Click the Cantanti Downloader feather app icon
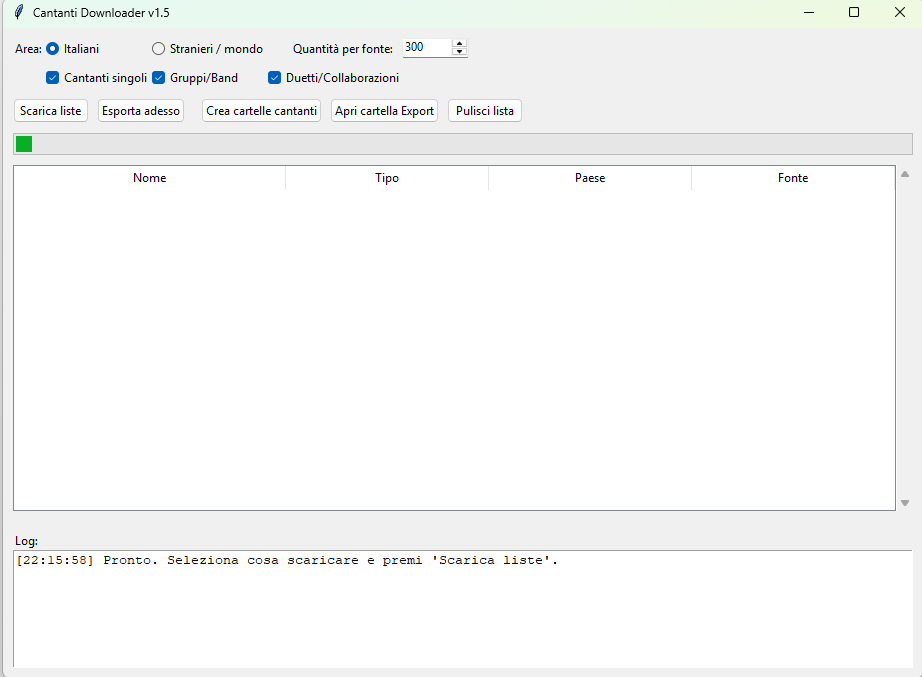Viewport: 922px width, 677px height. [19, 12]
